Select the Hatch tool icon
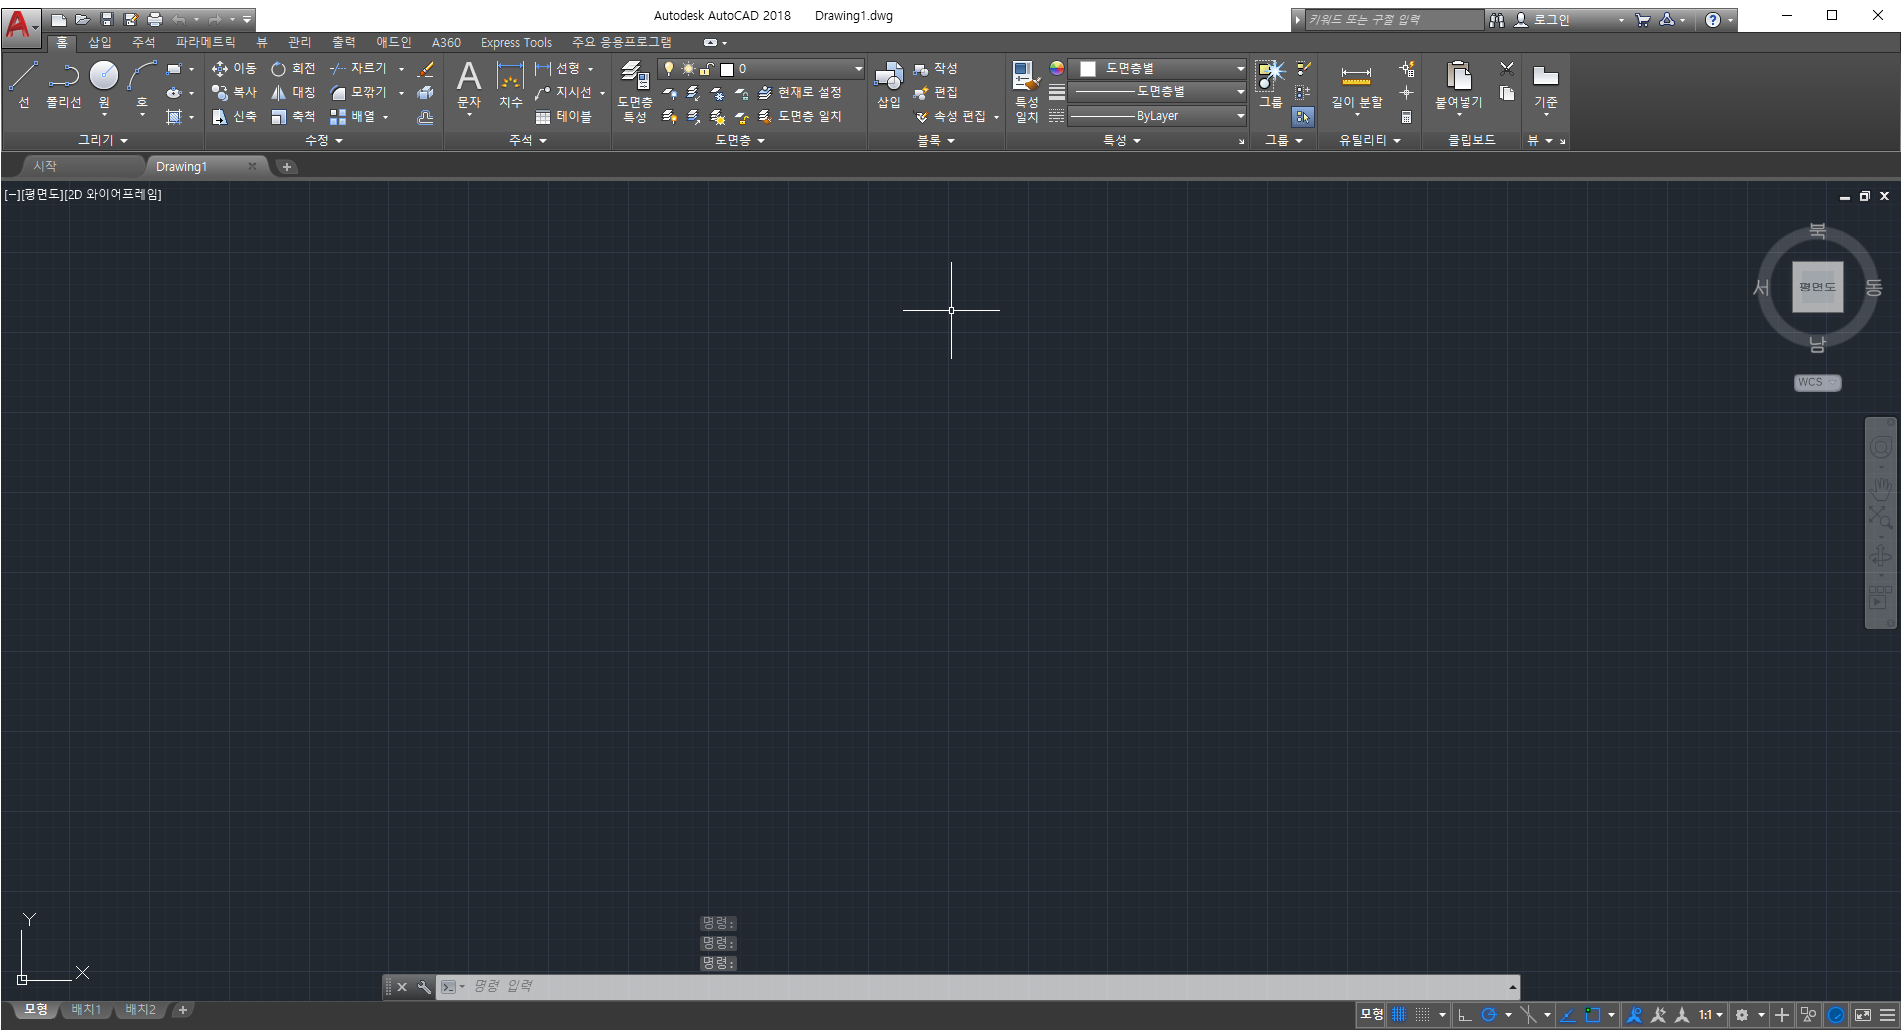Viewport: 1902px width, 1031px height. coord(174,117)
